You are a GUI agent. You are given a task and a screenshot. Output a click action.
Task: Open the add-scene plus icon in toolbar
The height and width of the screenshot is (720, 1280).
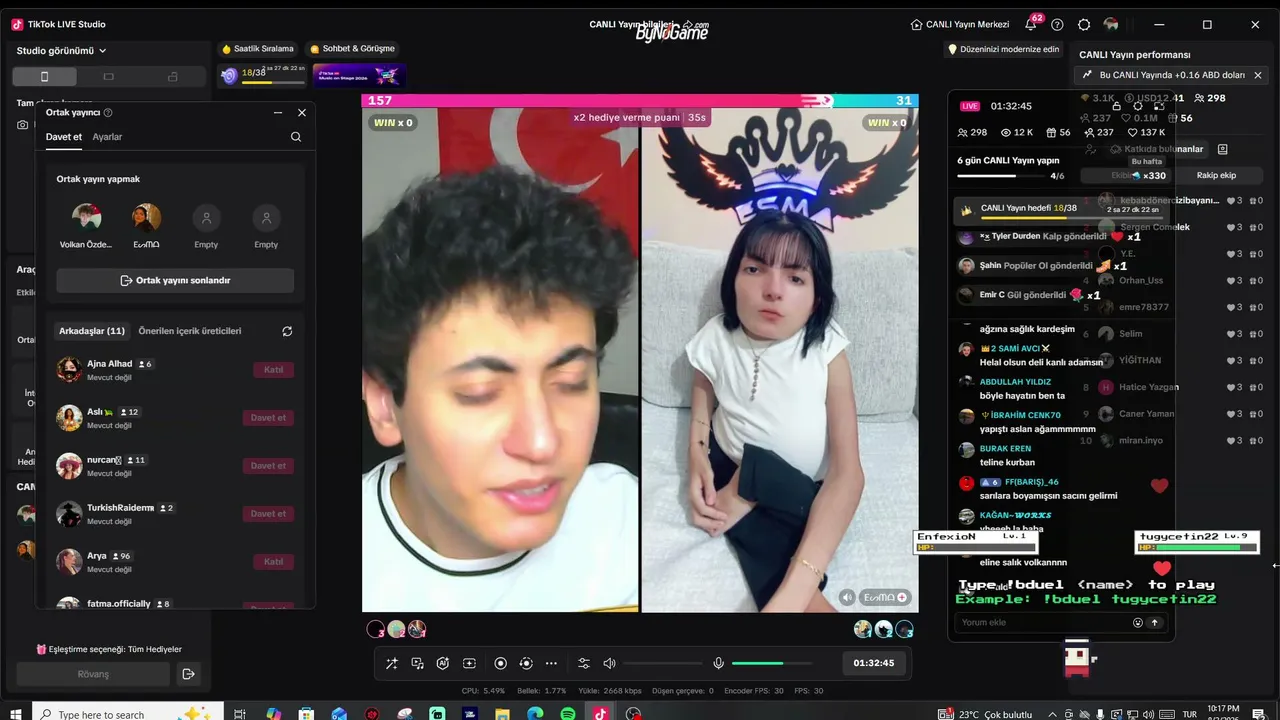469,663
